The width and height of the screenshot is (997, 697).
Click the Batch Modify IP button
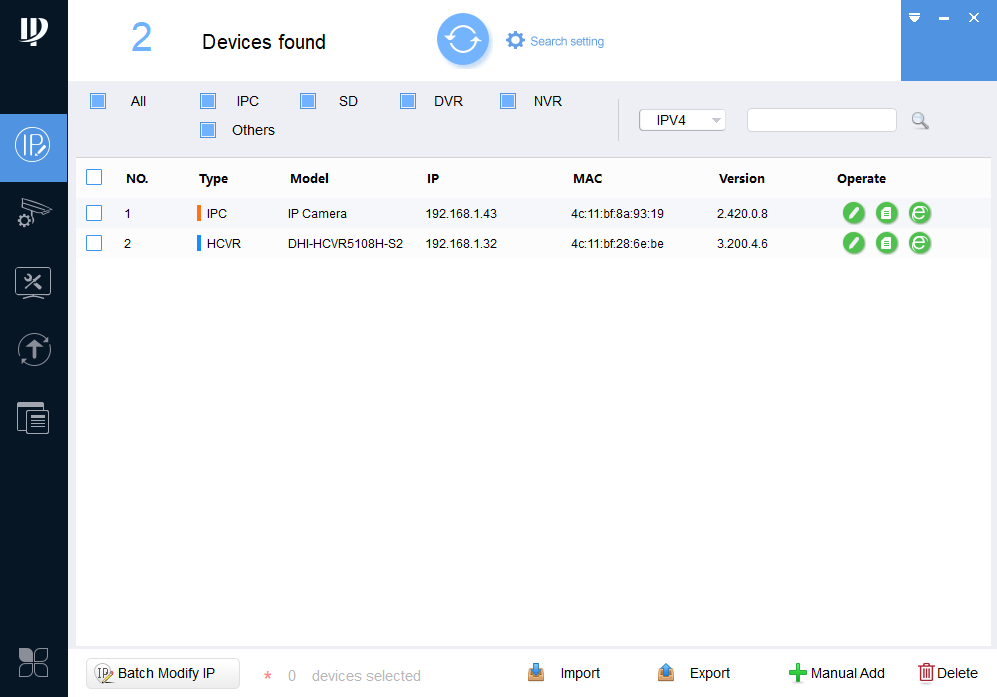click(162, 673)
